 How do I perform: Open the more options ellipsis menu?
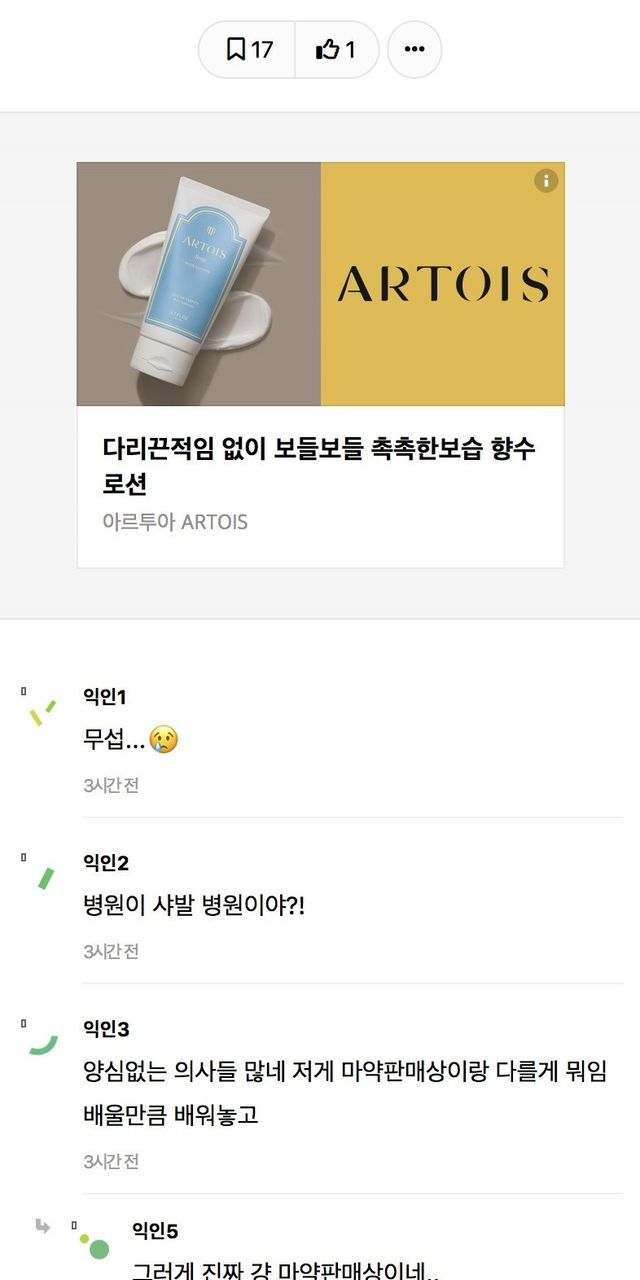(414, 49)
